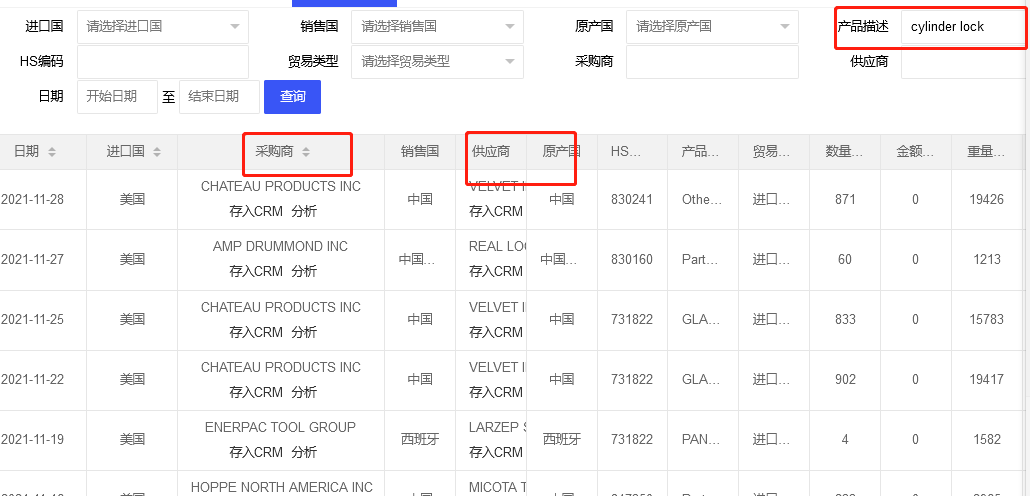This screenshot has width=1030, height=496.
Task: Click weight value 1582
Action: (x=987, y=440)
